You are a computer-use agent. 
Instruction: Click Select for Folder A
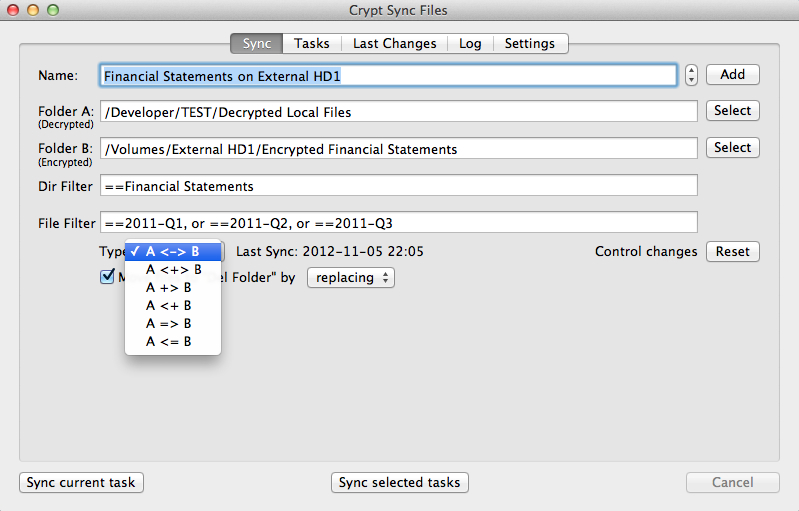click(732, 111)
